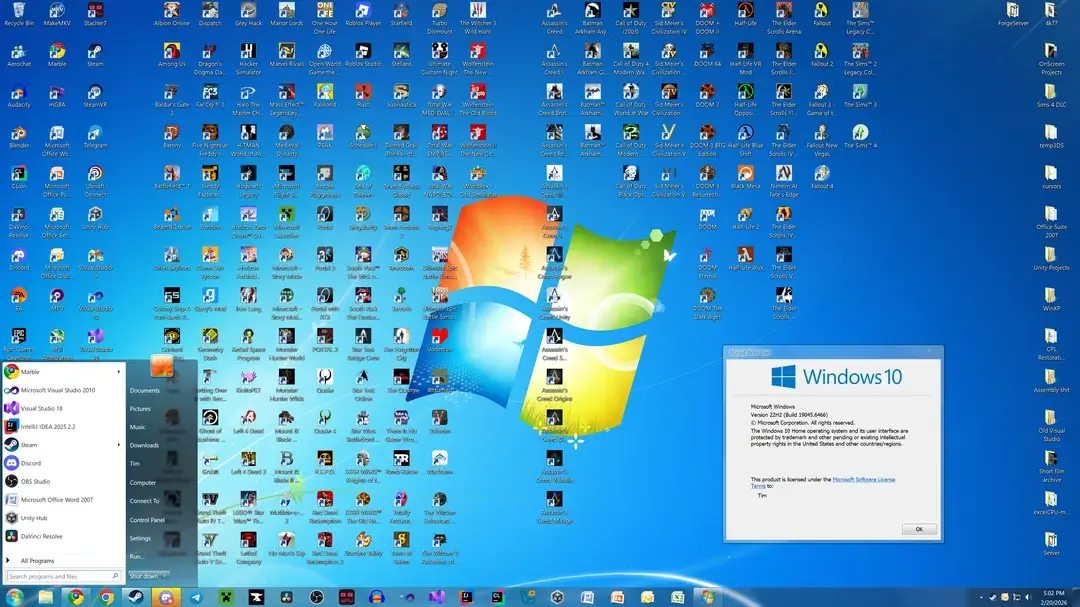Image resolution: width=1080 pixels, height=607 pixels.
Task: Select the Sims 4 DLC folder
Action: 1050,96
